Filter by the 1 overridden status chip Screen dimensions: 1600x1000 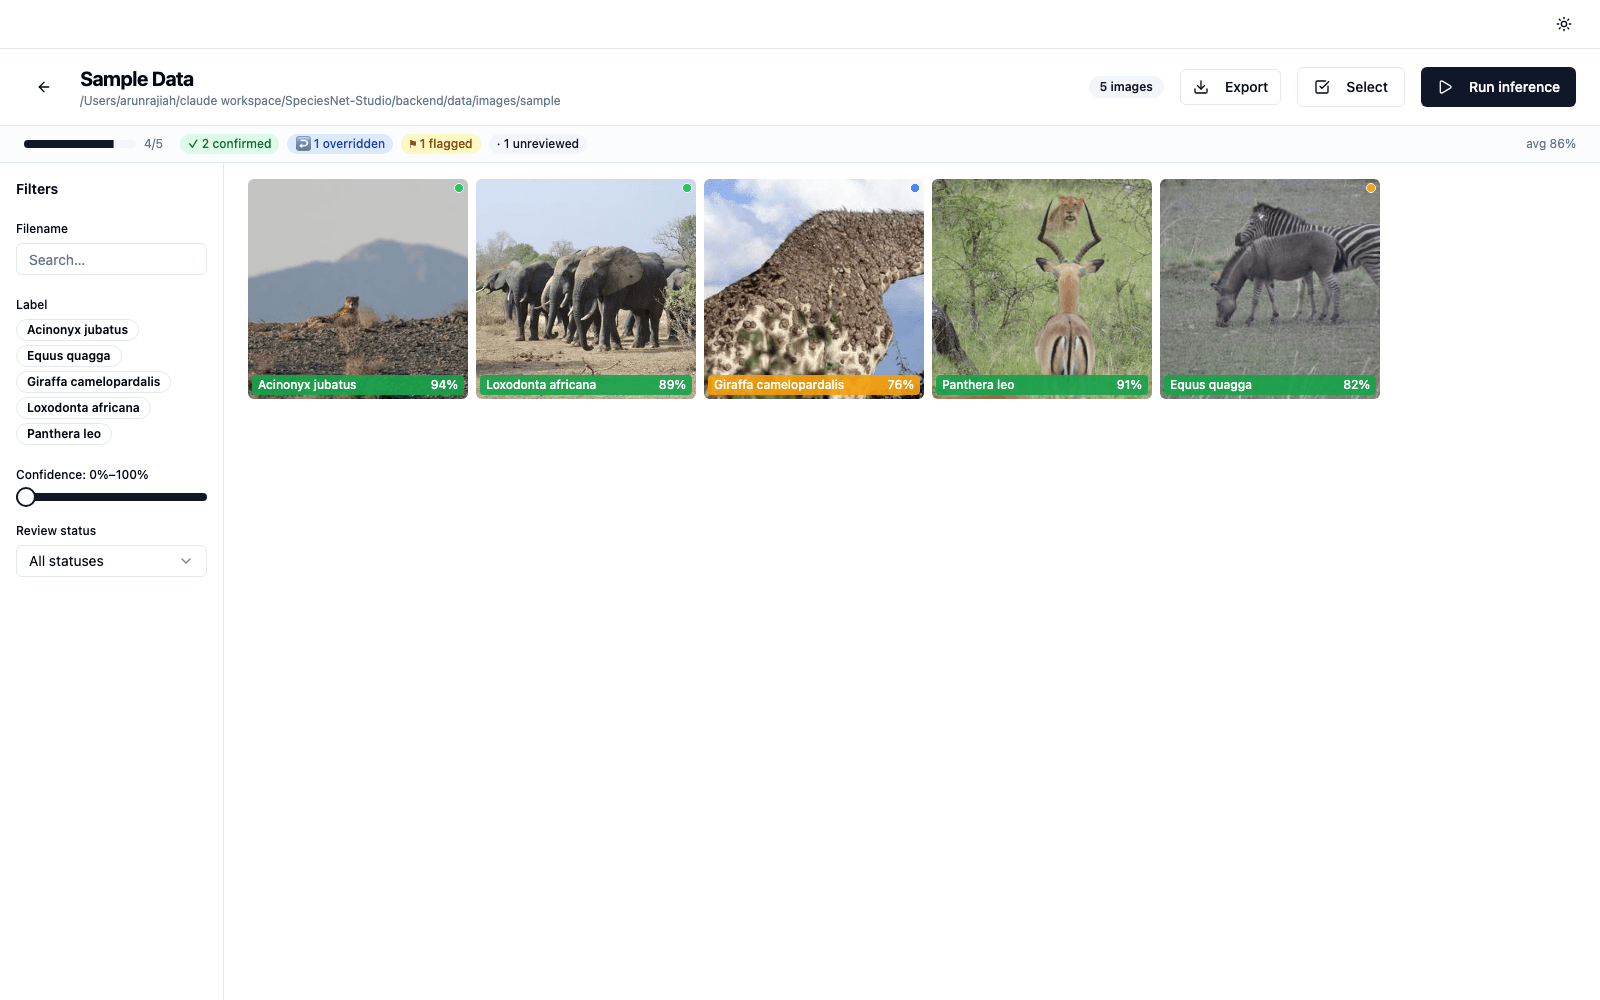340,144
